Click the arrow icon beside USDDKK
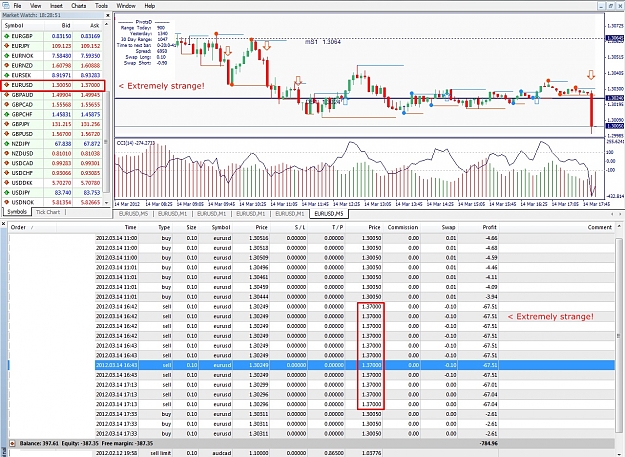Viewport: 625px width, 457px height. pyautogui.click(x=6, y=182)
